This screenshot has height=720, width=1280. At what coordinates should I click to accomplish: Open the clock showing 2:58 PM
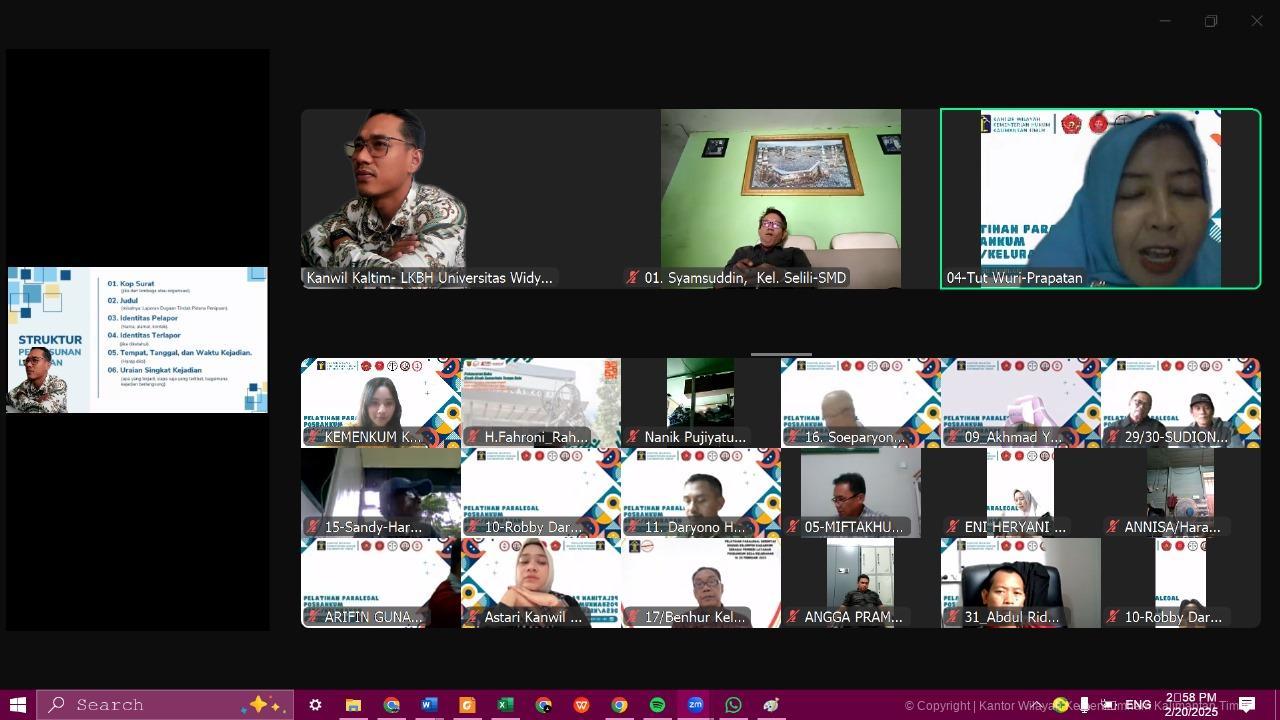(x=1191, y=705)
